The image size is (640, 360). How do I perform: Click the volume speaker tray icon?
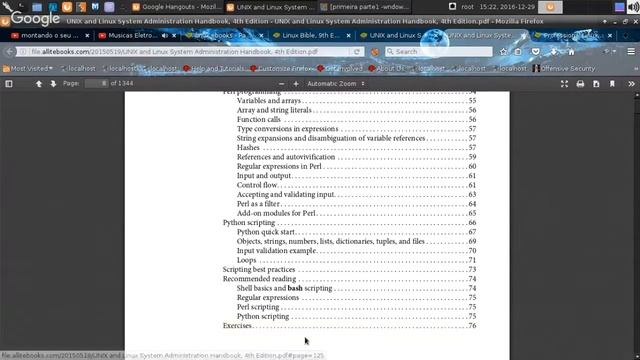[x=633, y=7]
